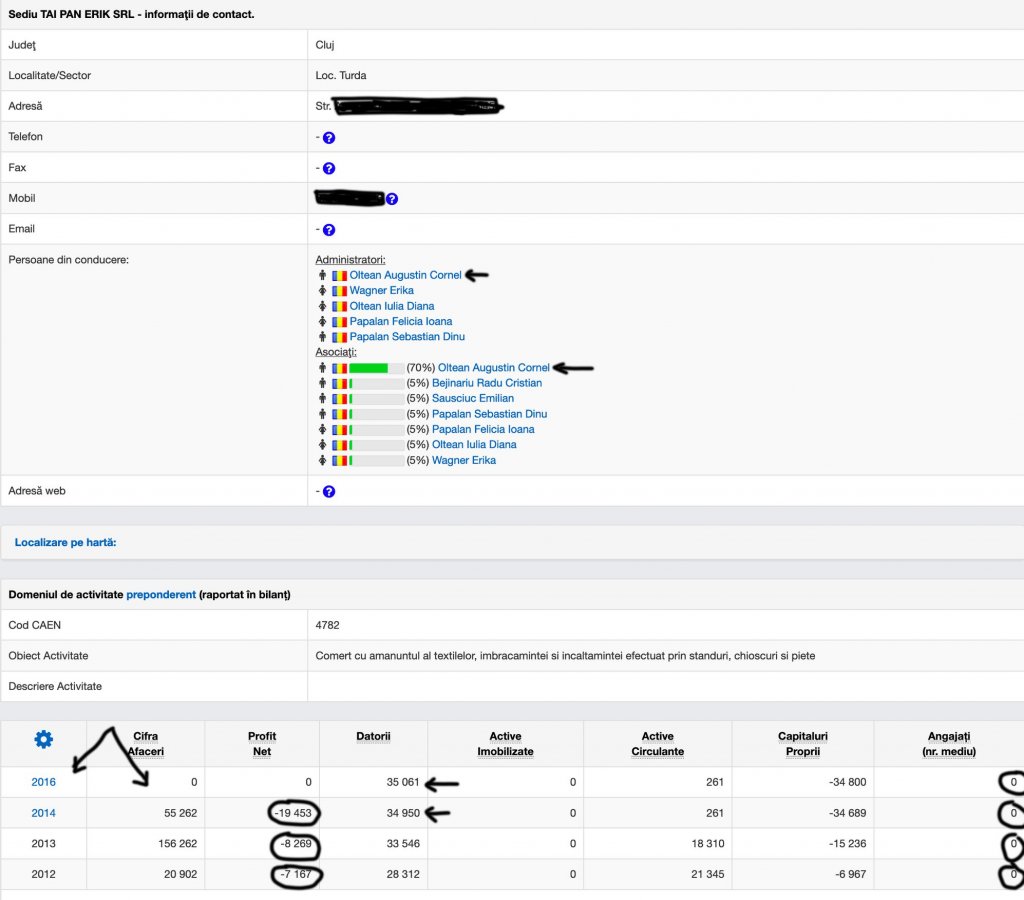Open the 70% associate Oltean Augustin Cornel link

(x=494, y=368)
